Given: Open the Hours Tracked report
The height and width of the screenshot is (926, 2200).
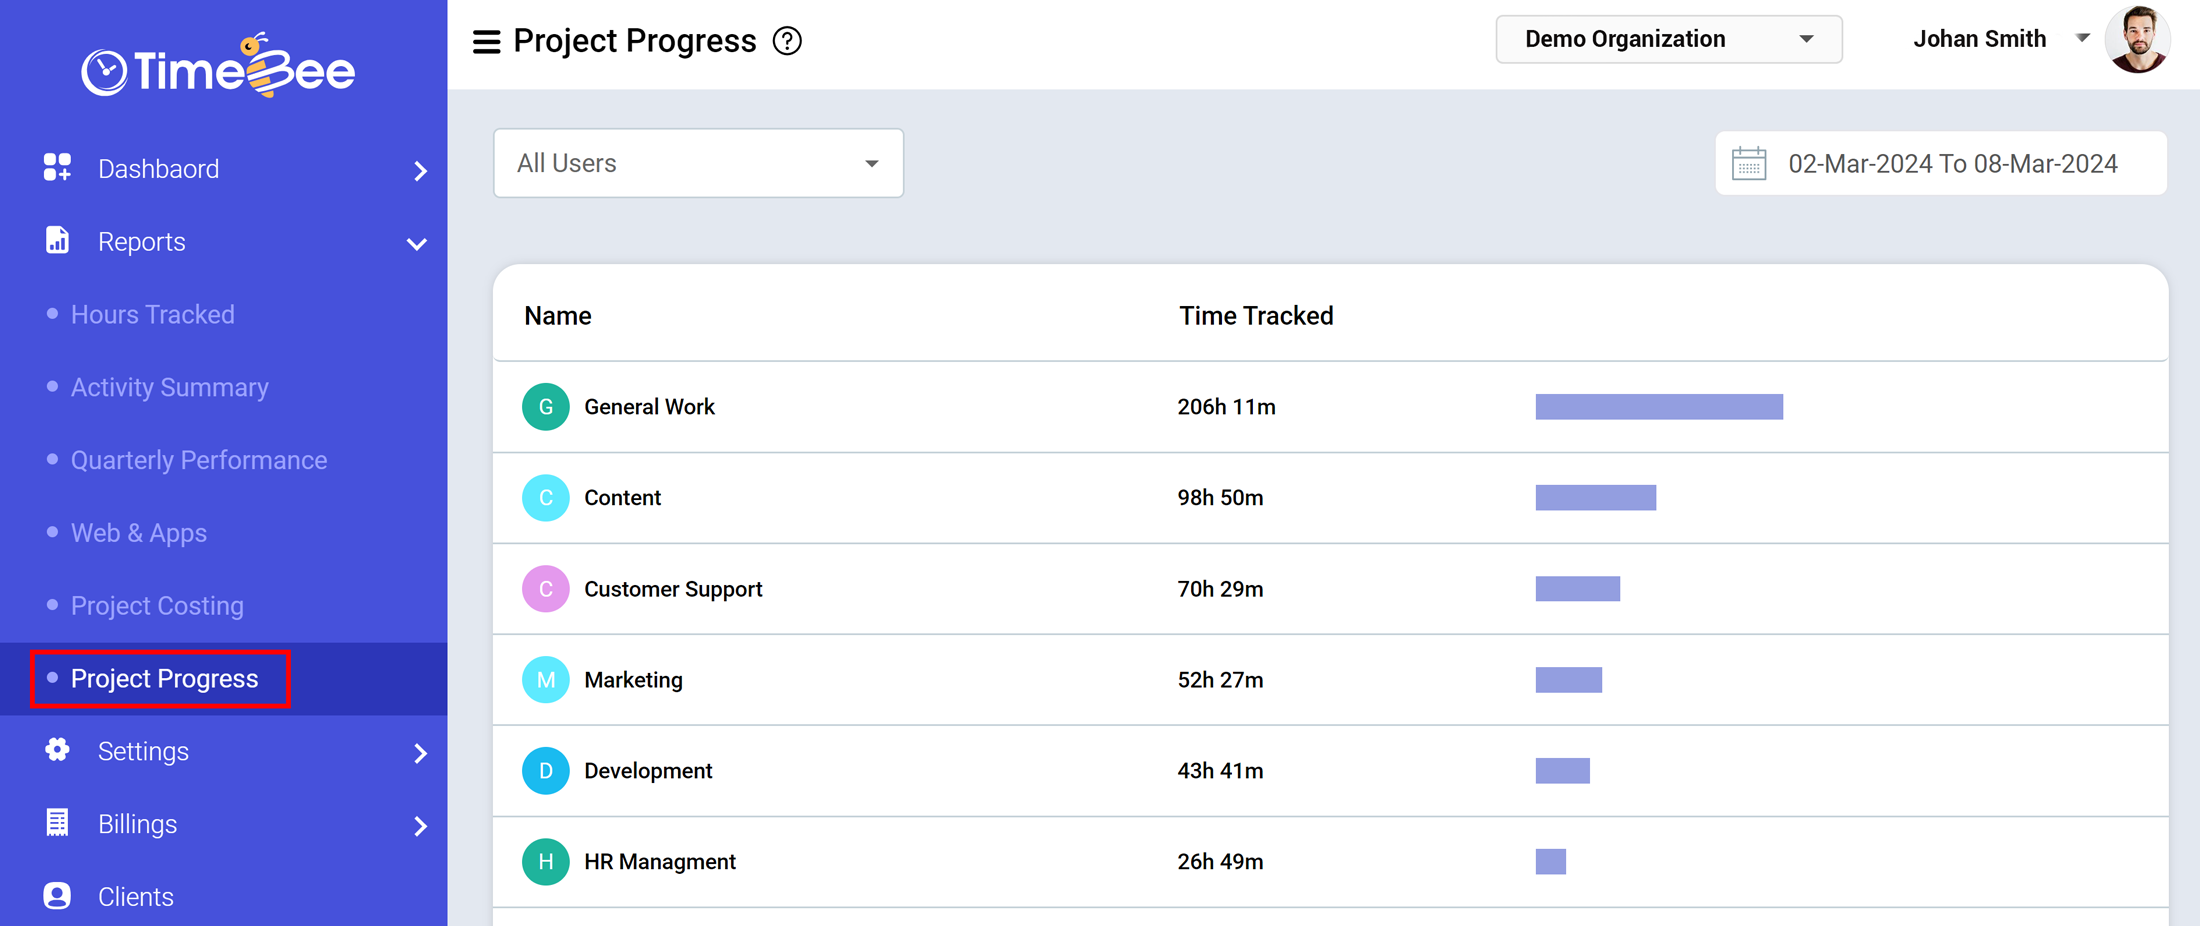Looking at the screenshot, I should coord(153,314).
